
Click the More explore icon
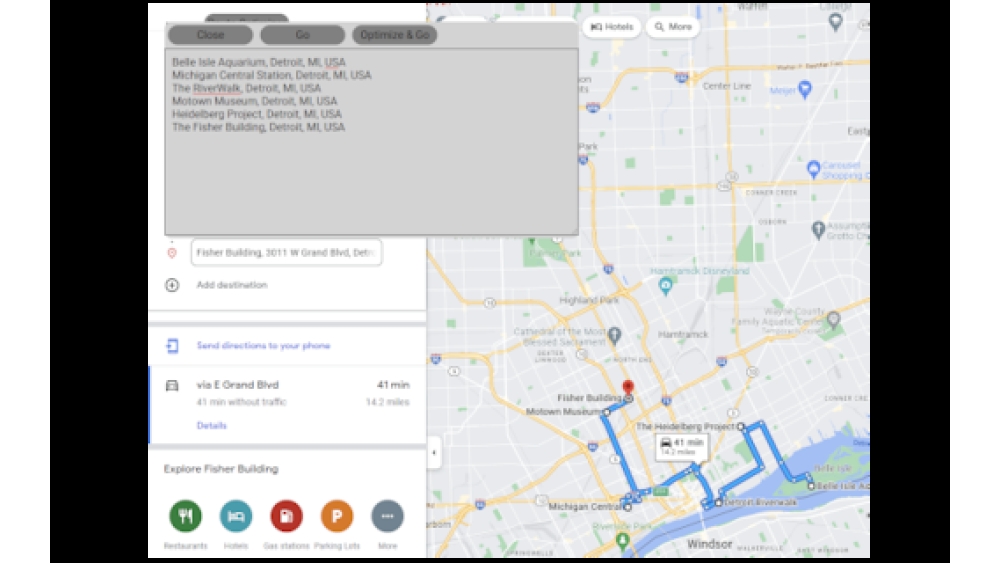388,516
